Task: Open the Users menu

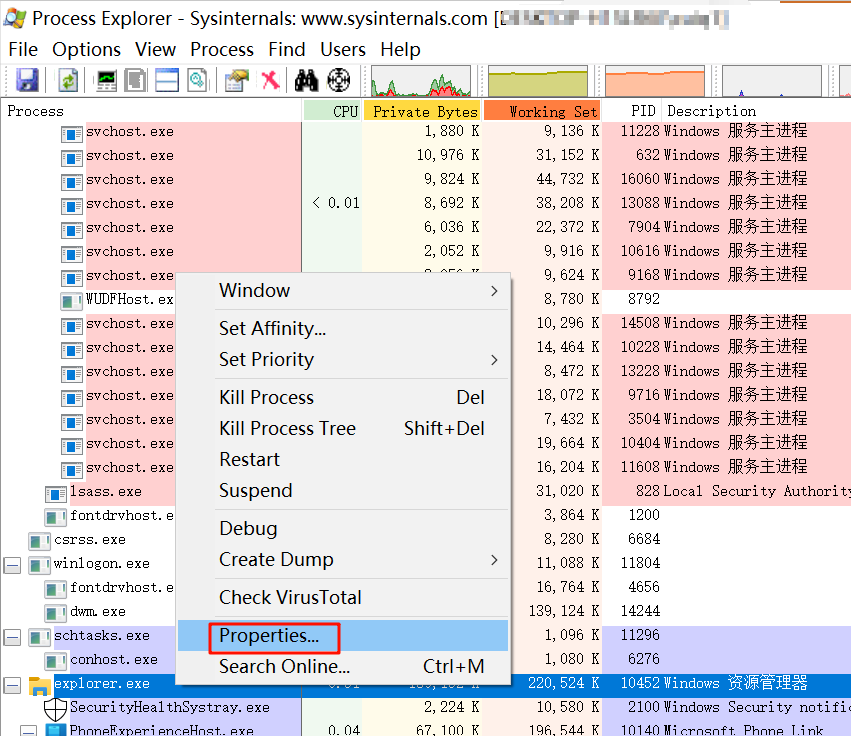Action: click(x=342, y=49)
